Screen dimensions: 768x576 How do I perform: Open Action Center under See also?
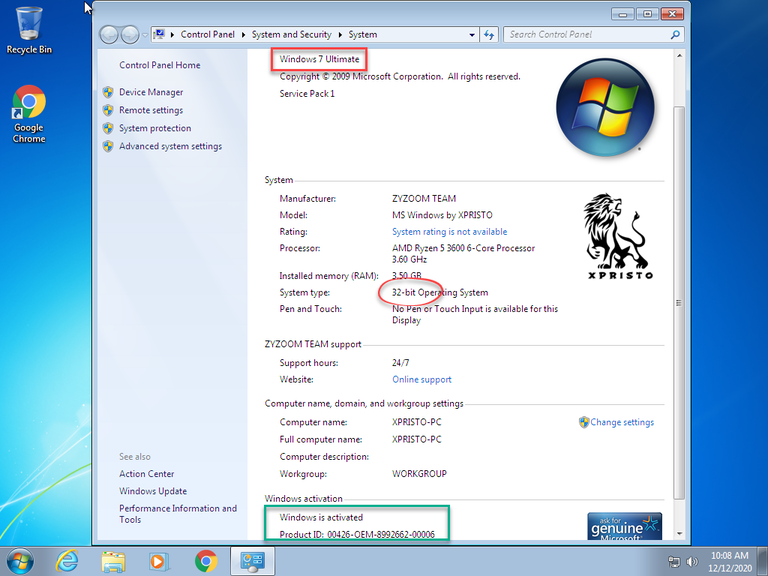[146, 474]
